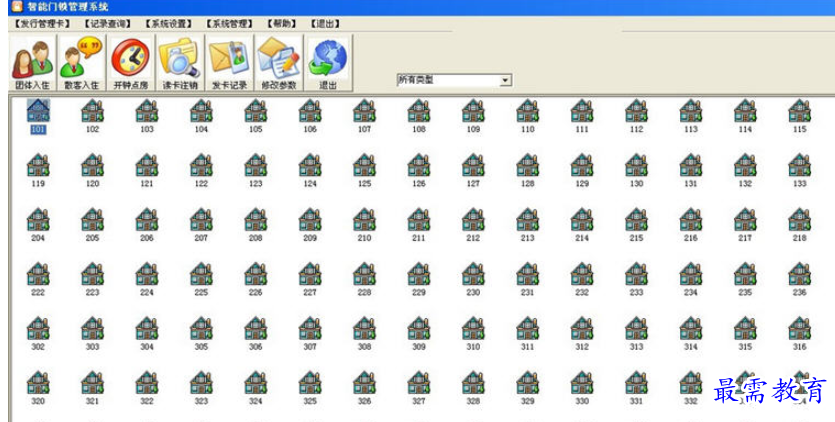Select room 119 house icon
The height and width of the screenshot is (422, 835).
[38, 165]
